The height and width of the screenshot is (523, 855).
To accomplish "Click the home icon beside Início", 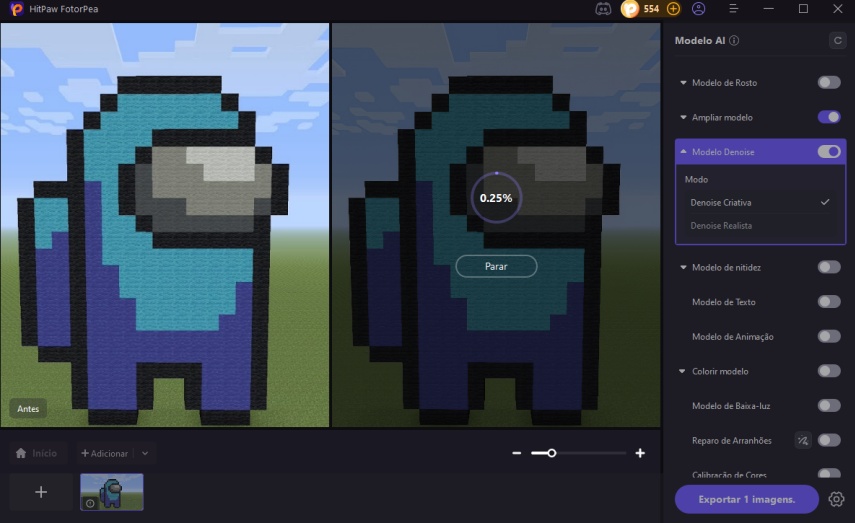I will pos(21,453).
